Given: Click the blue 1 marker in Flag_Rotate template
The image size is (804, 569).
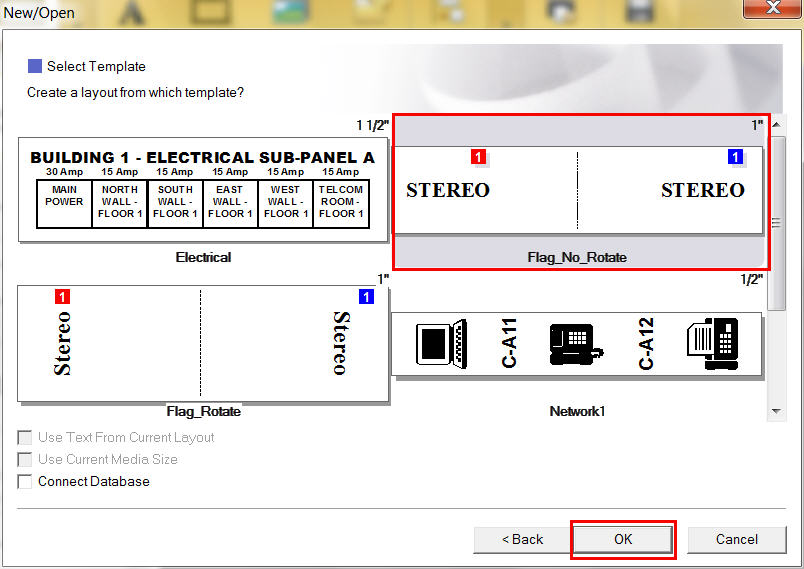Looking at the screenshot, I should [366, 297].
